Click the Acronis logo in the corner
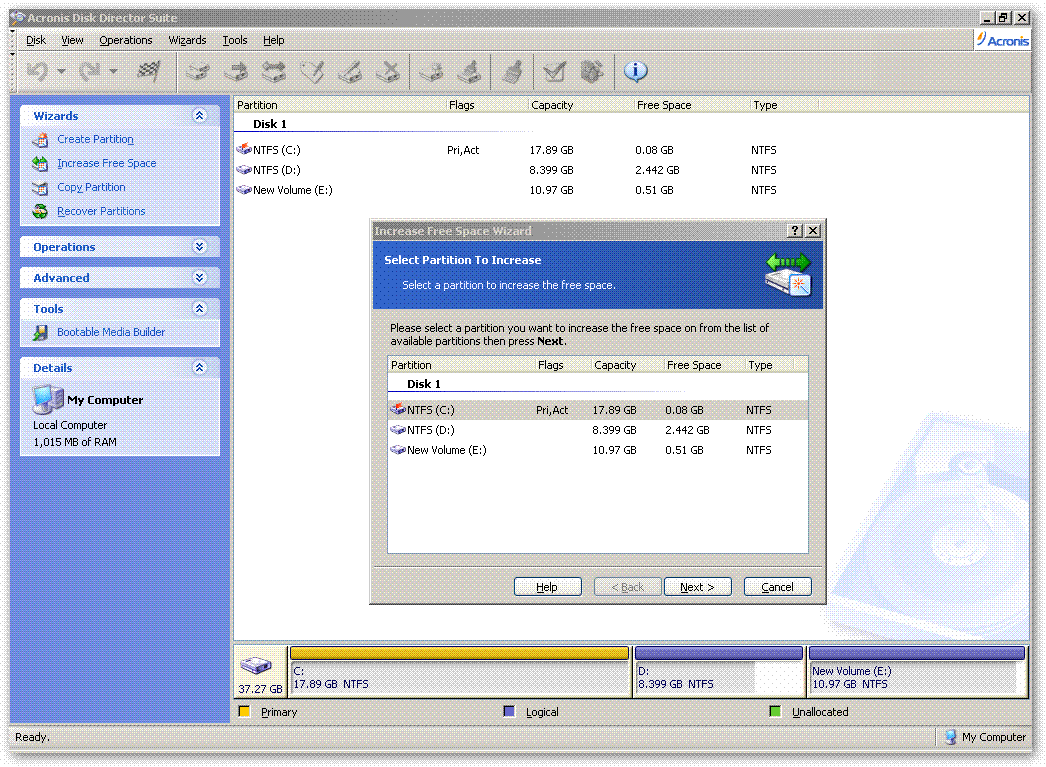1046x767 pixels. point(1003,40)
